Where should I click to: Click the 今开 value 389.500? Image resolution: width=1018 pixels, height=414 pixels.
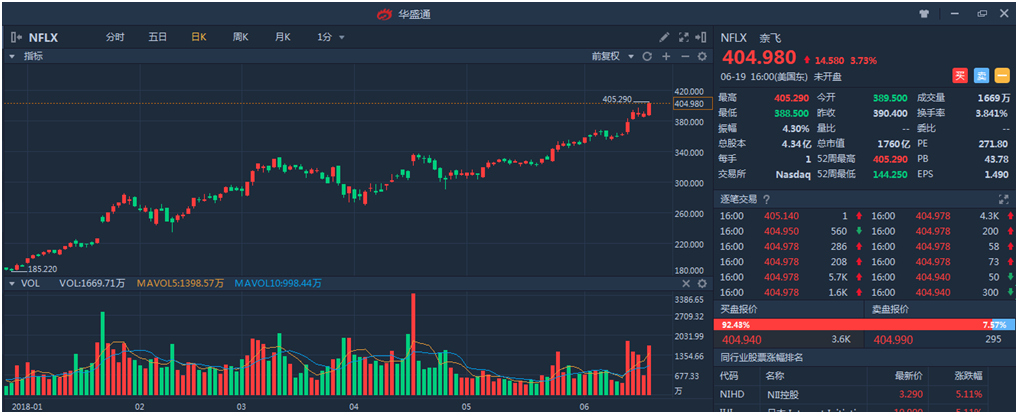(890, 98)
